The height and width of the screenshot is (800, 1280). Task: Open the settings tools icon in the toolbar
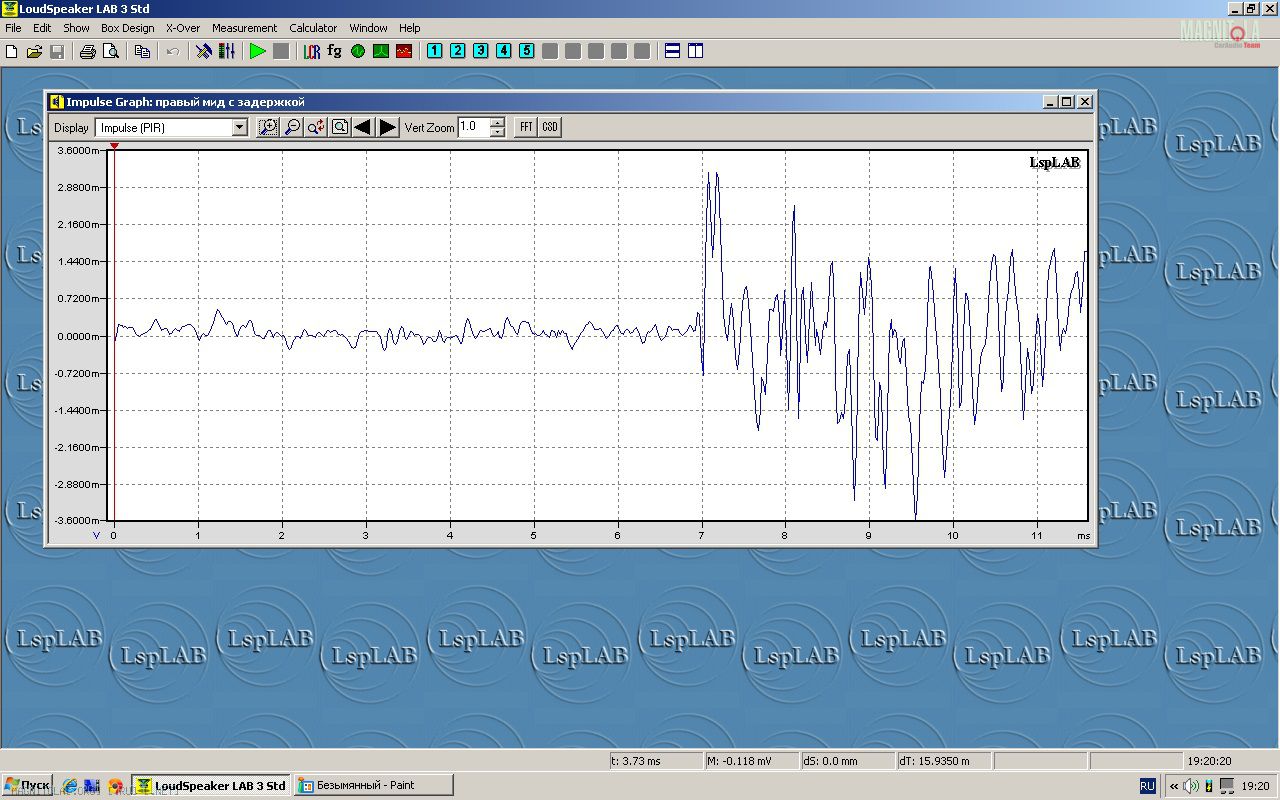204,51
